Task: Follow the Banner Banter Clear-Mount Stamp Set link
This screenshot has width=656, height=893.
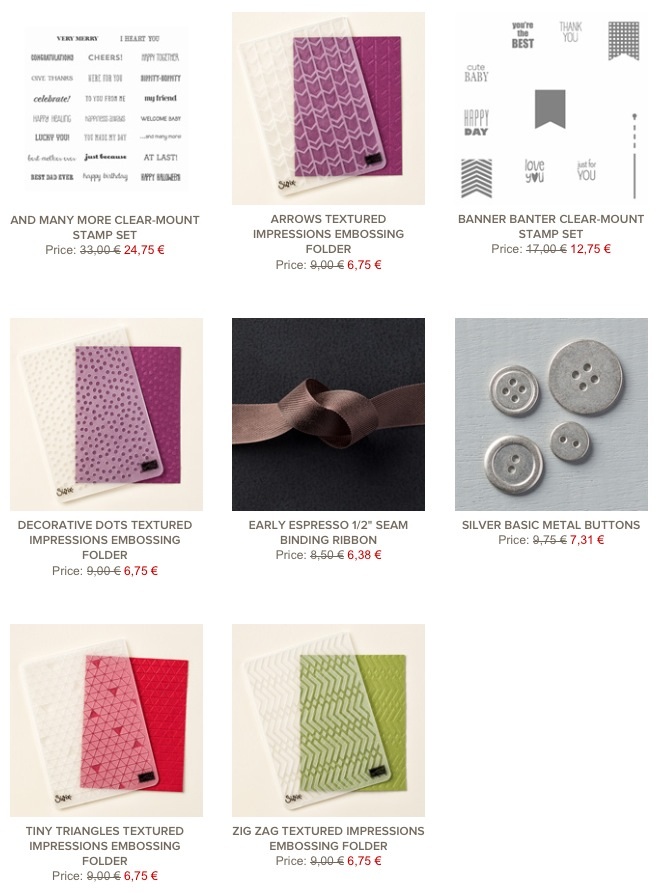Action: [551, 227]
